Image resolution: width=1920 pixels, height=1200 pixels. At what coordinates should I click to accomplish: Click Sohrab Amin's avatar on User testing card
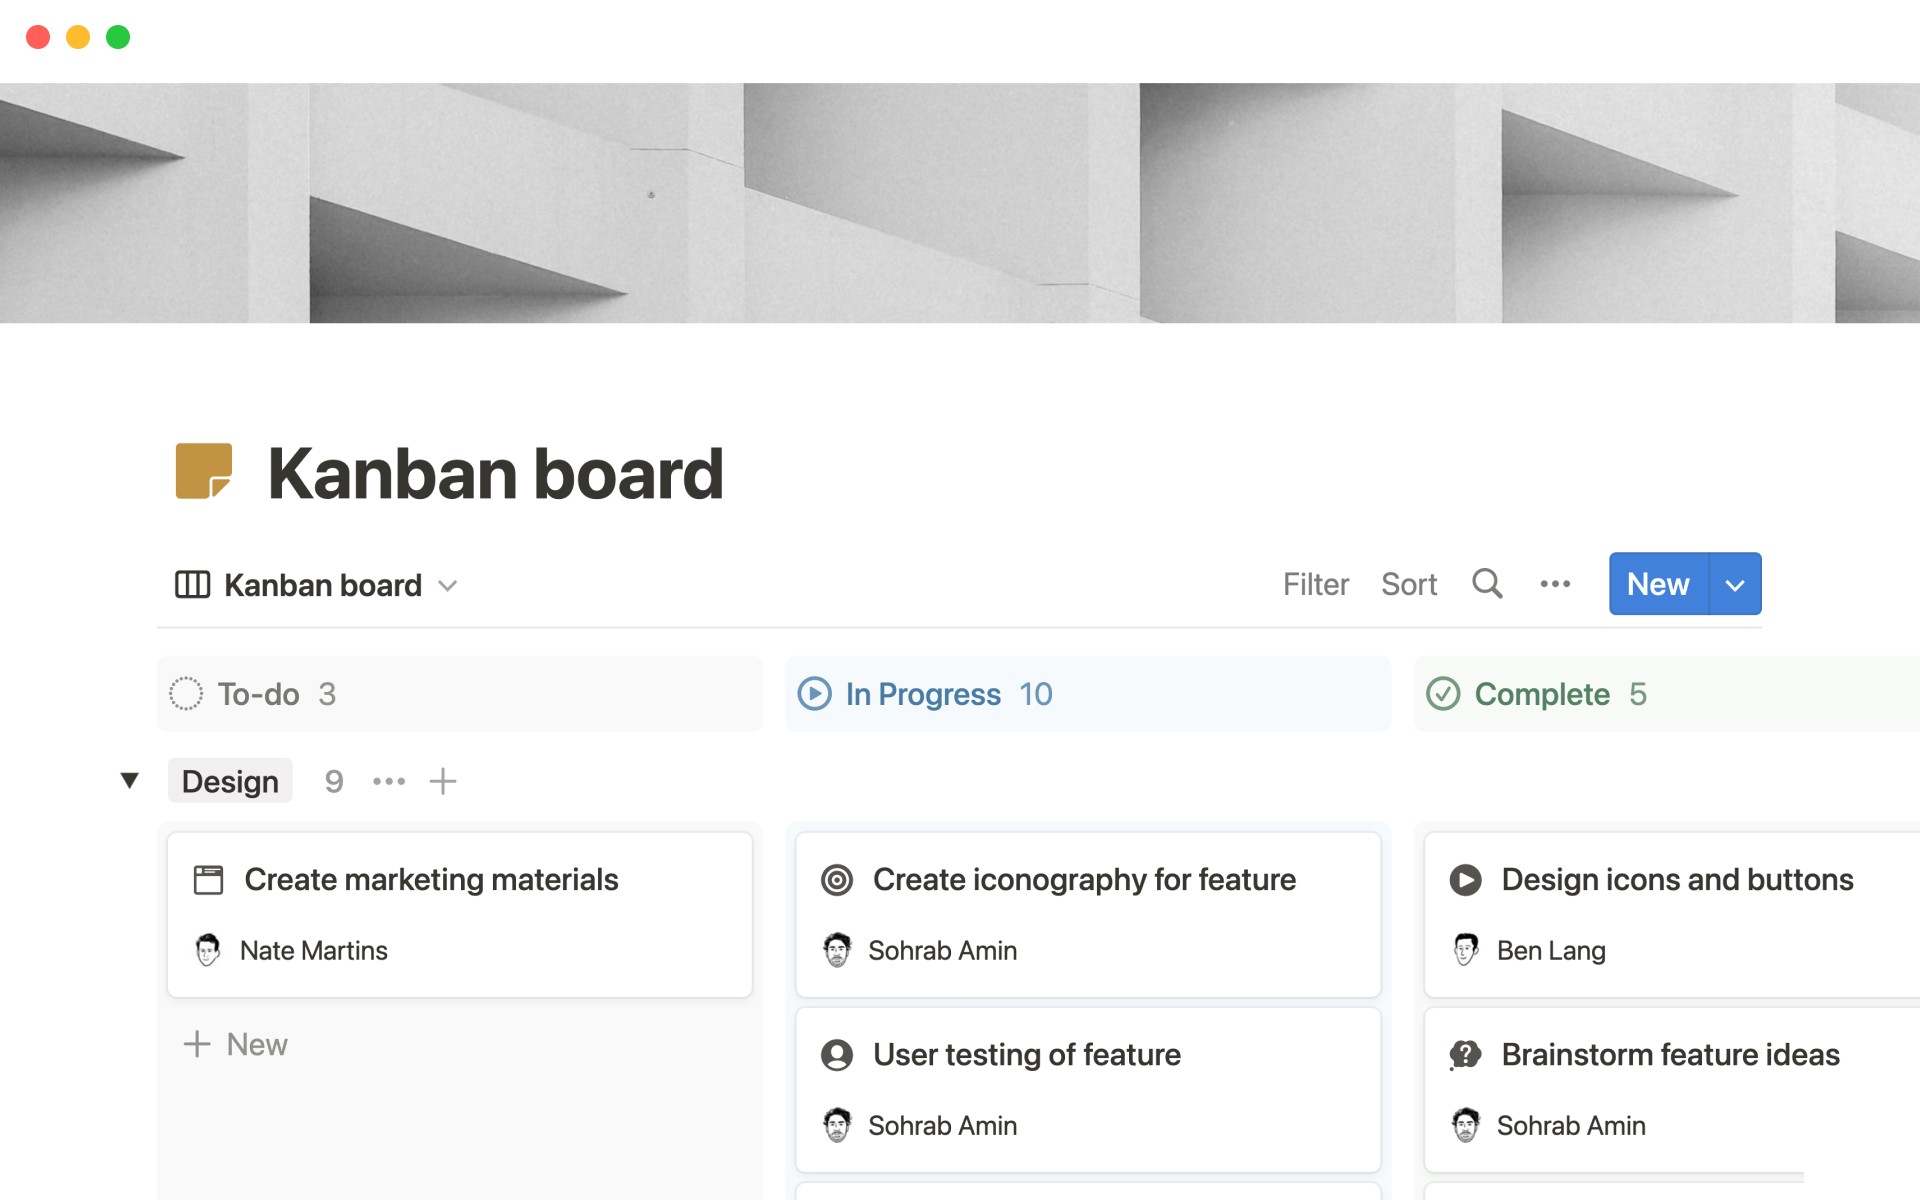click(837, 1125)
